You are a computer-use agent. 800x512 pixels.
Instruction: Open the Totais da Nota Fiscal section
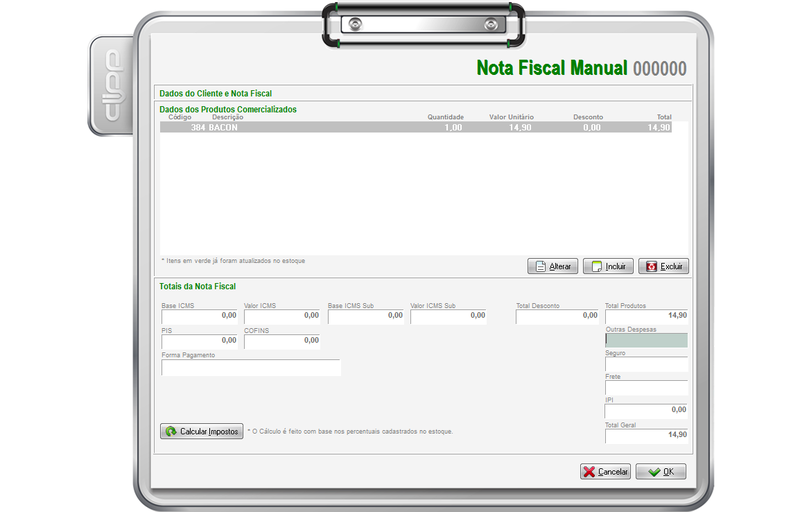coord(198,287)
